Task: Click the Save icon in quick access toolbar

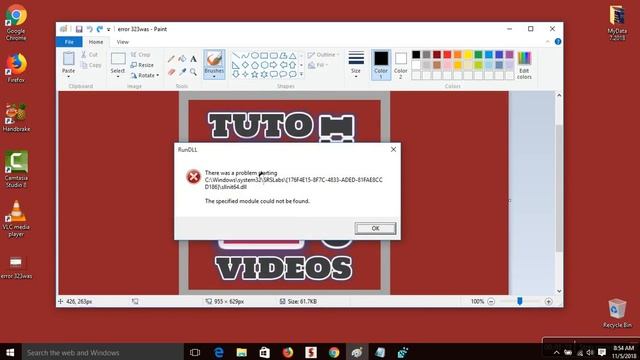Action: point(79,29)
